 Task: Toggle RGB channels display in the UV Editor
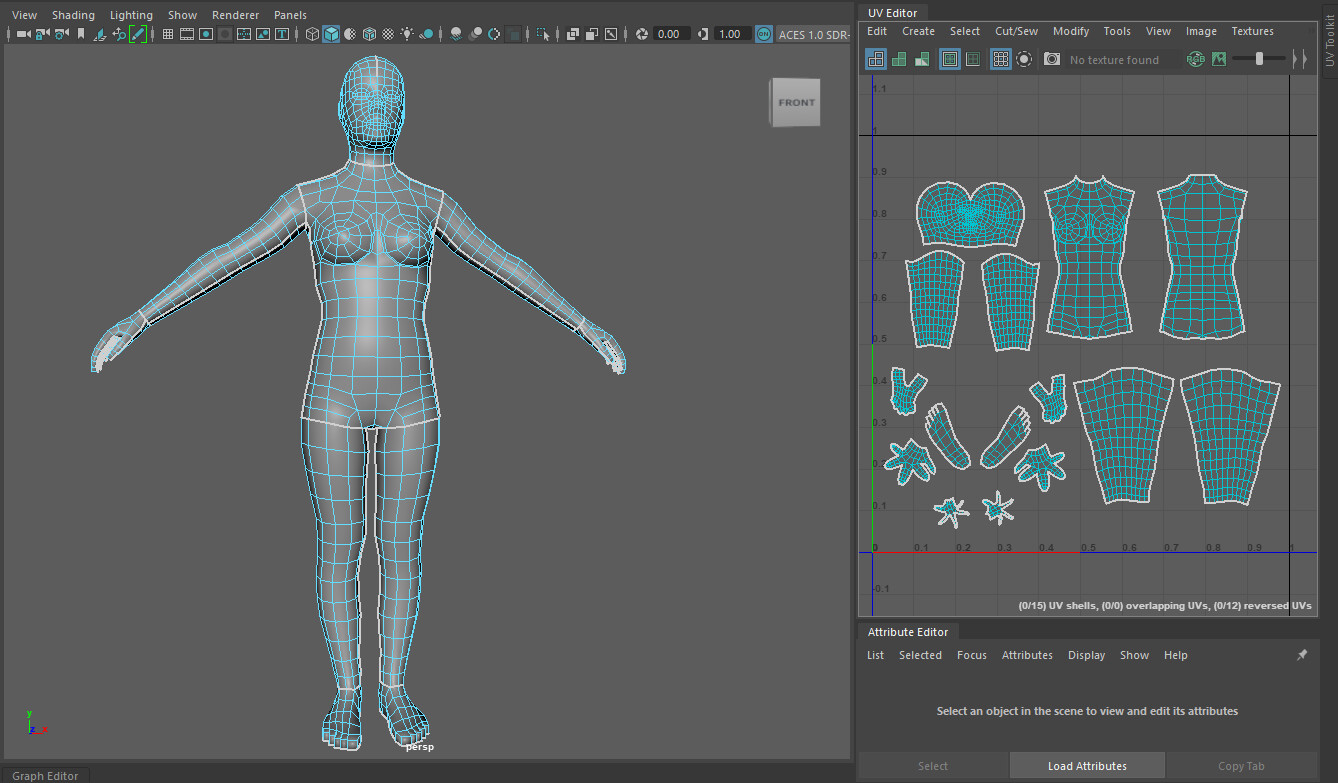pyautogui.click(x=1196, y=59)
